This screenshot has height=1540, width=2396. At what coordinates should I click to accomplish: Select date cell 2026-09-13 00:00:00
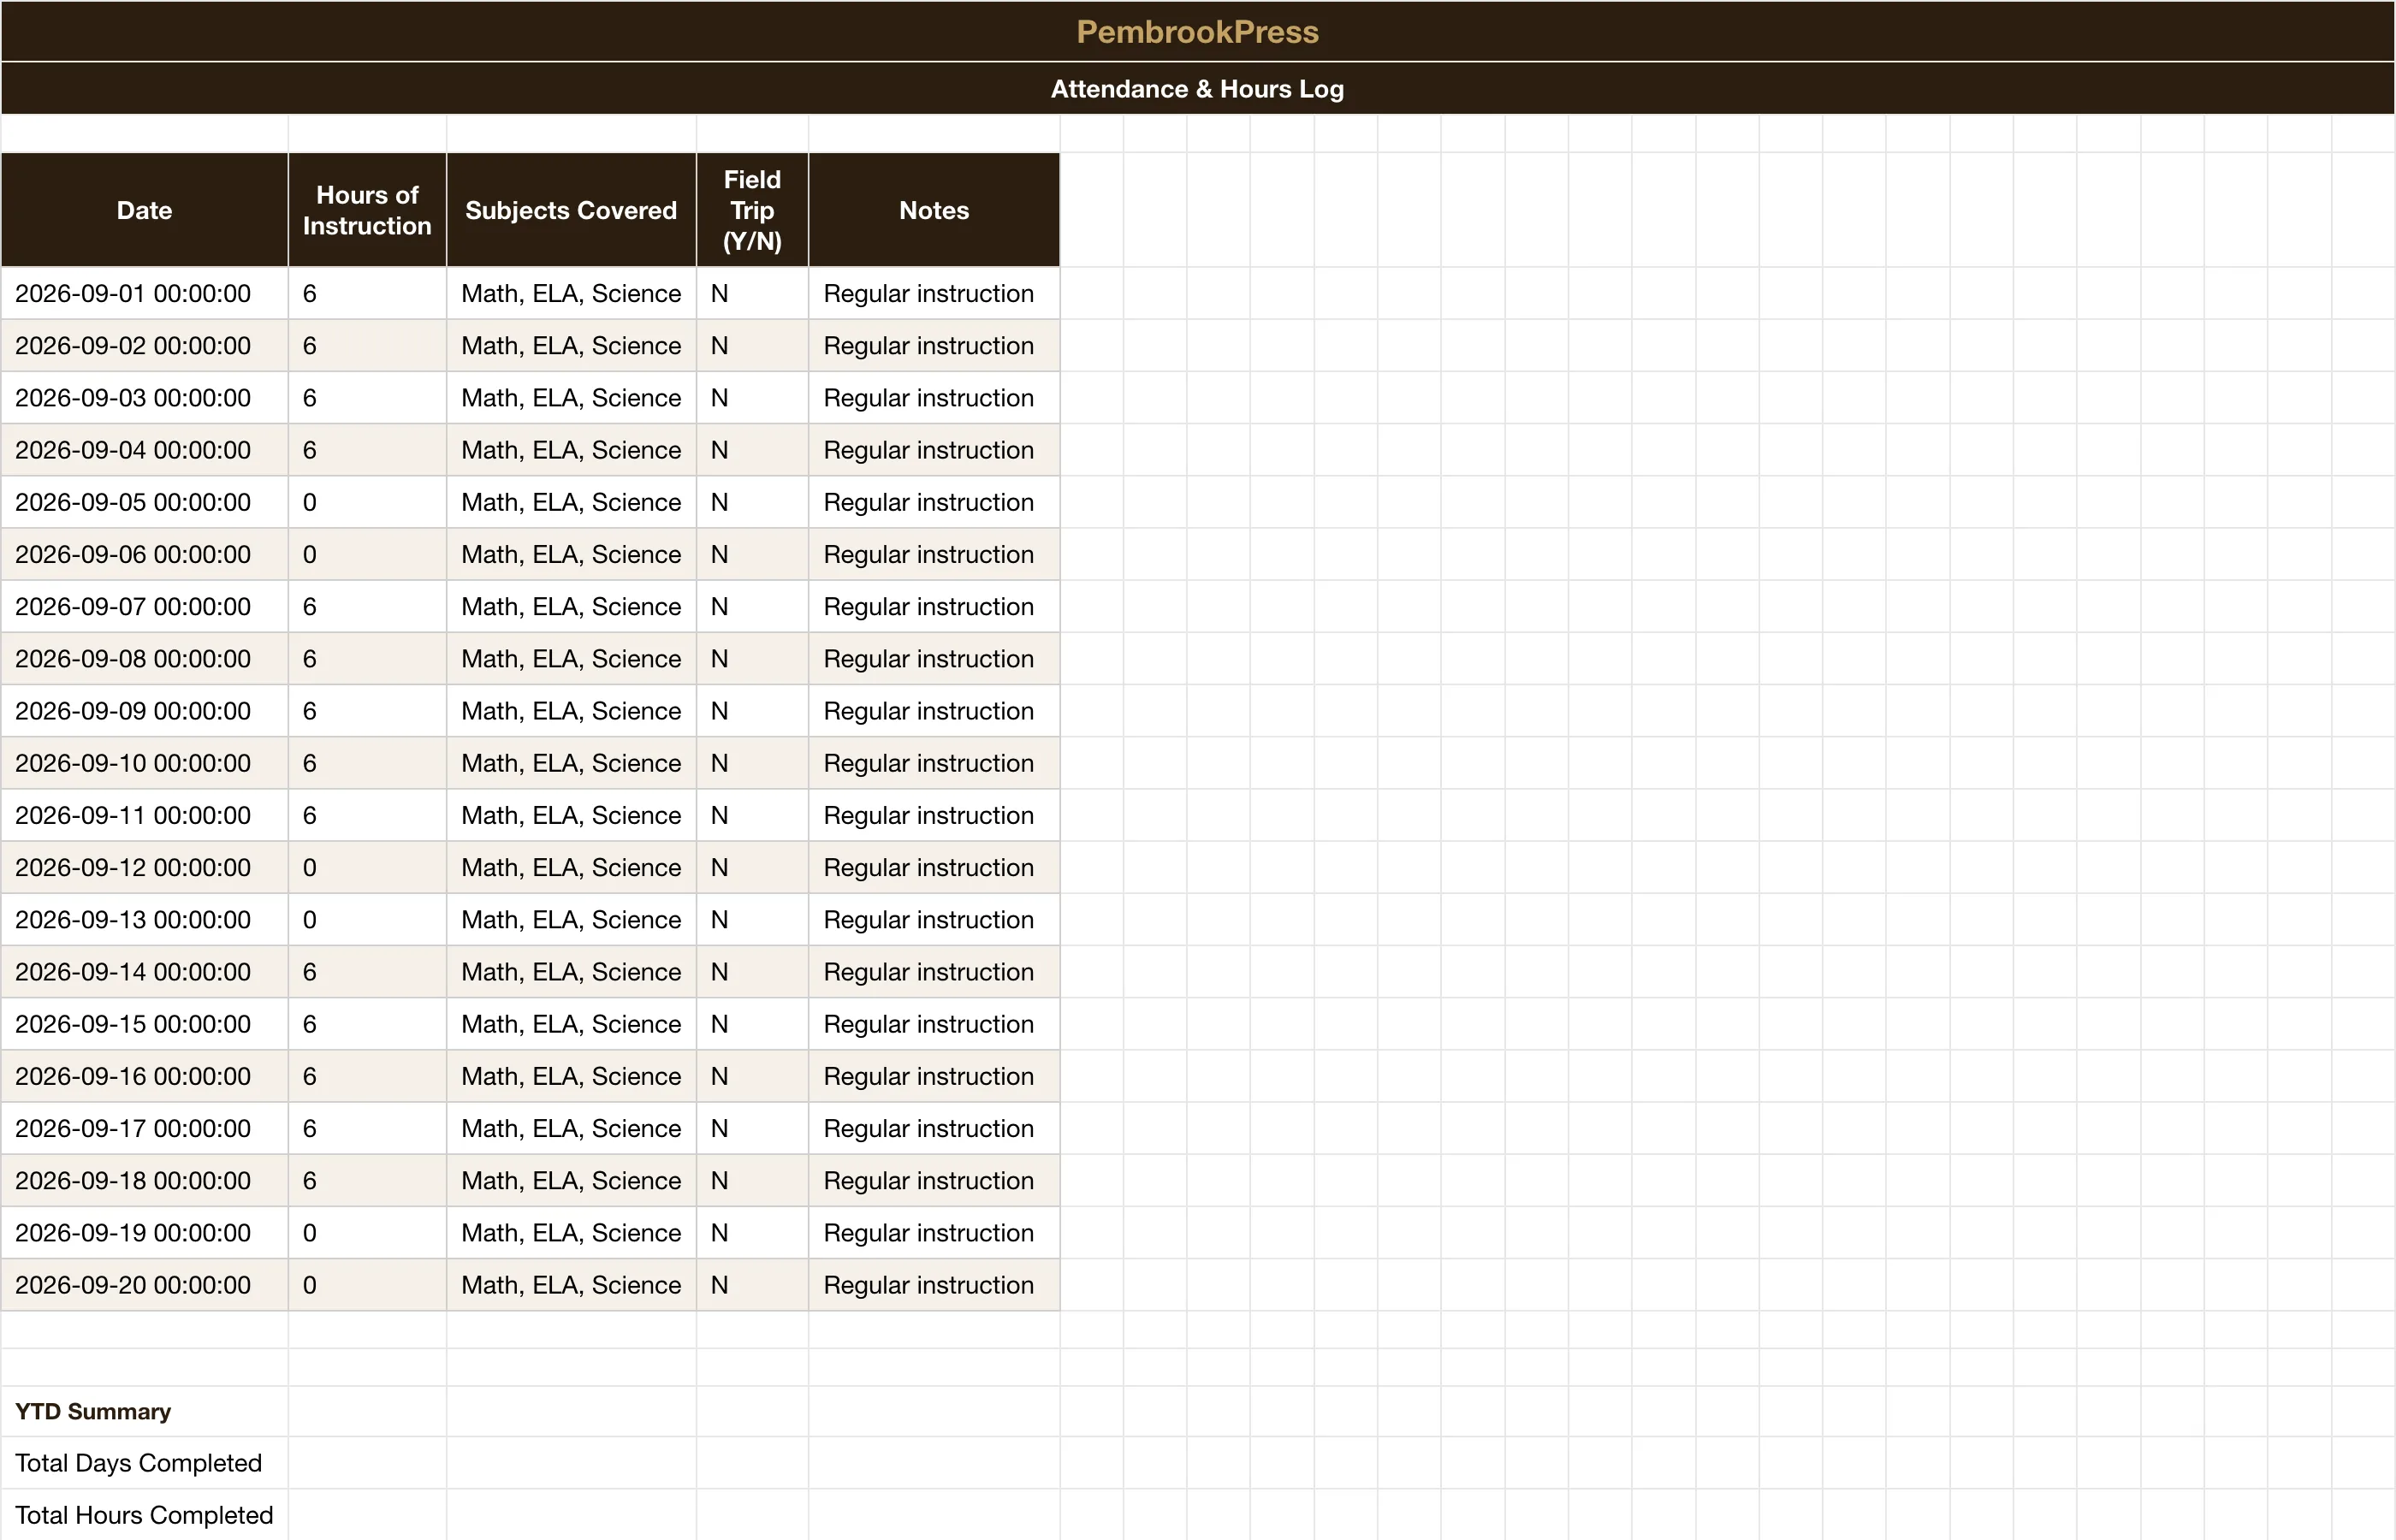point(145,920)
